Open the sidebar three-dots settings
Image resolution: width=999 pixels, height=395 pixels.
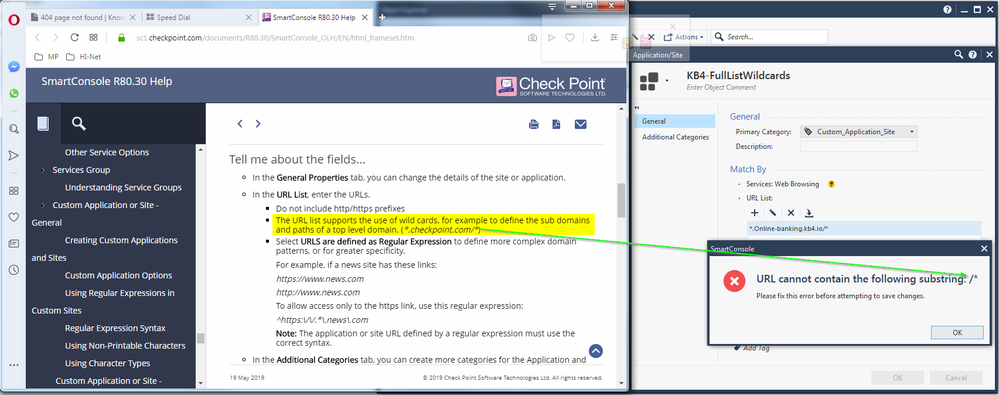coord(13,365)
